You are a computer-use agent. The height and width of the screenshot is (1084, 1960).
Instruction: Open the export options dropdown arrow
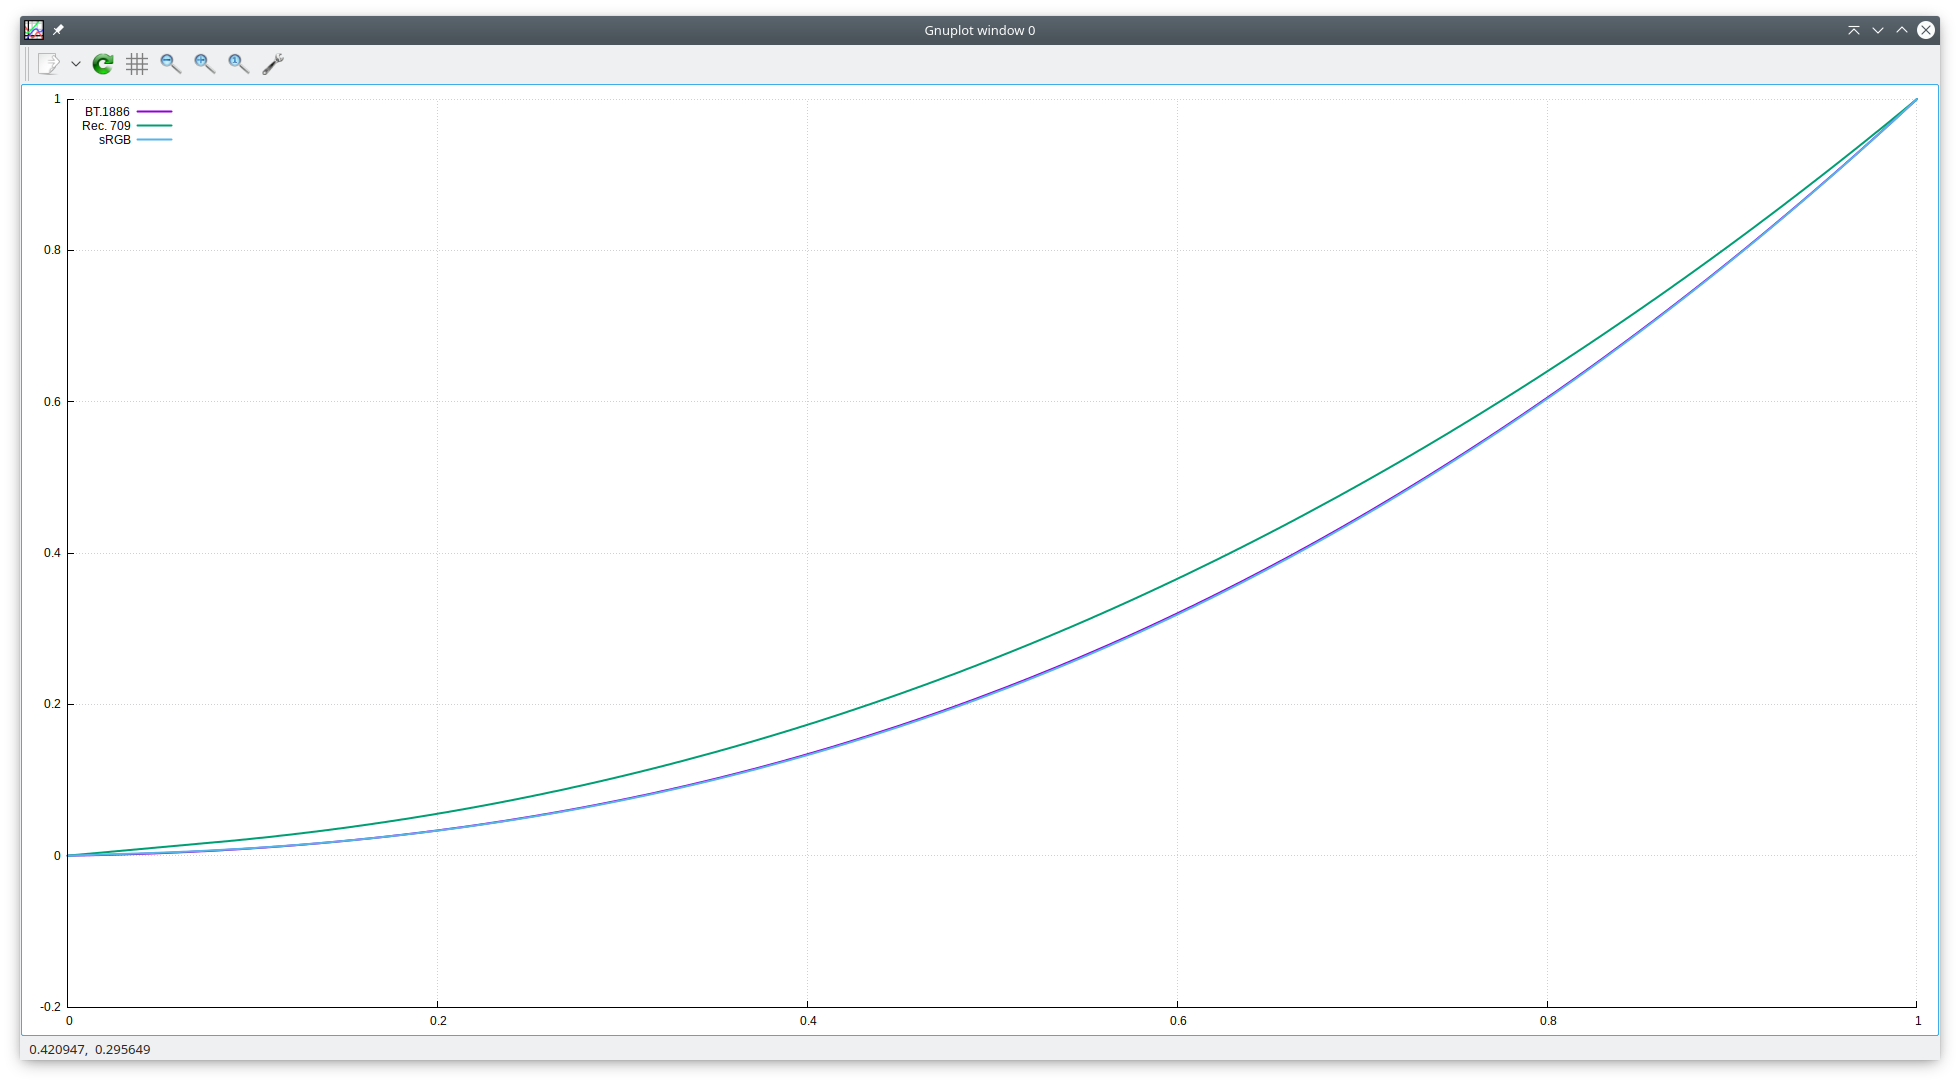(75, 64)
